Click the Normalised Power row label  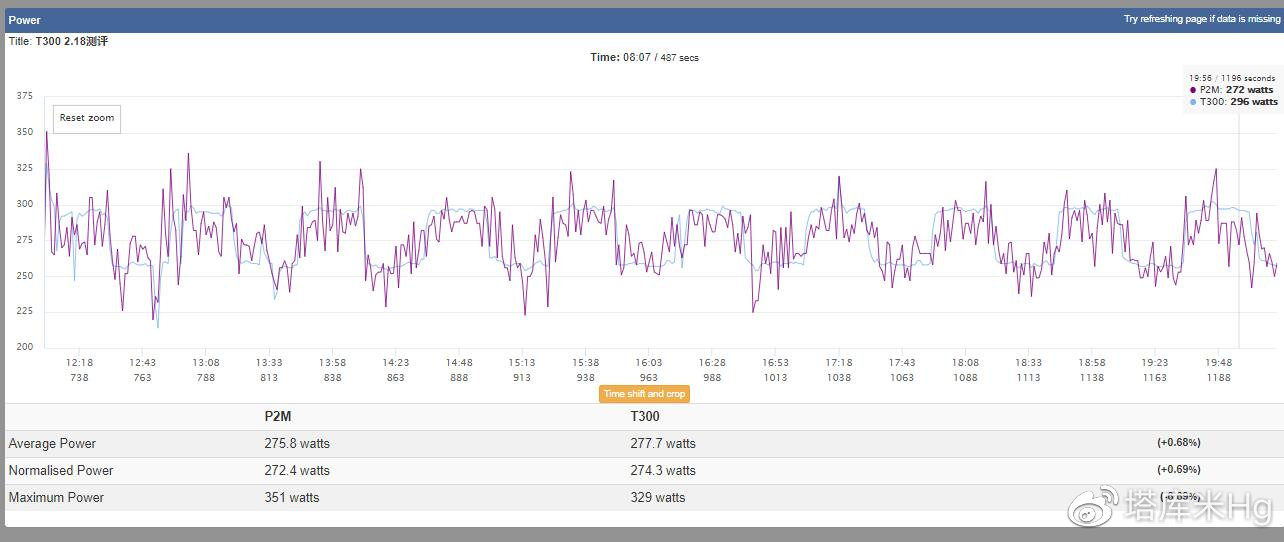(x=61, y=471)
